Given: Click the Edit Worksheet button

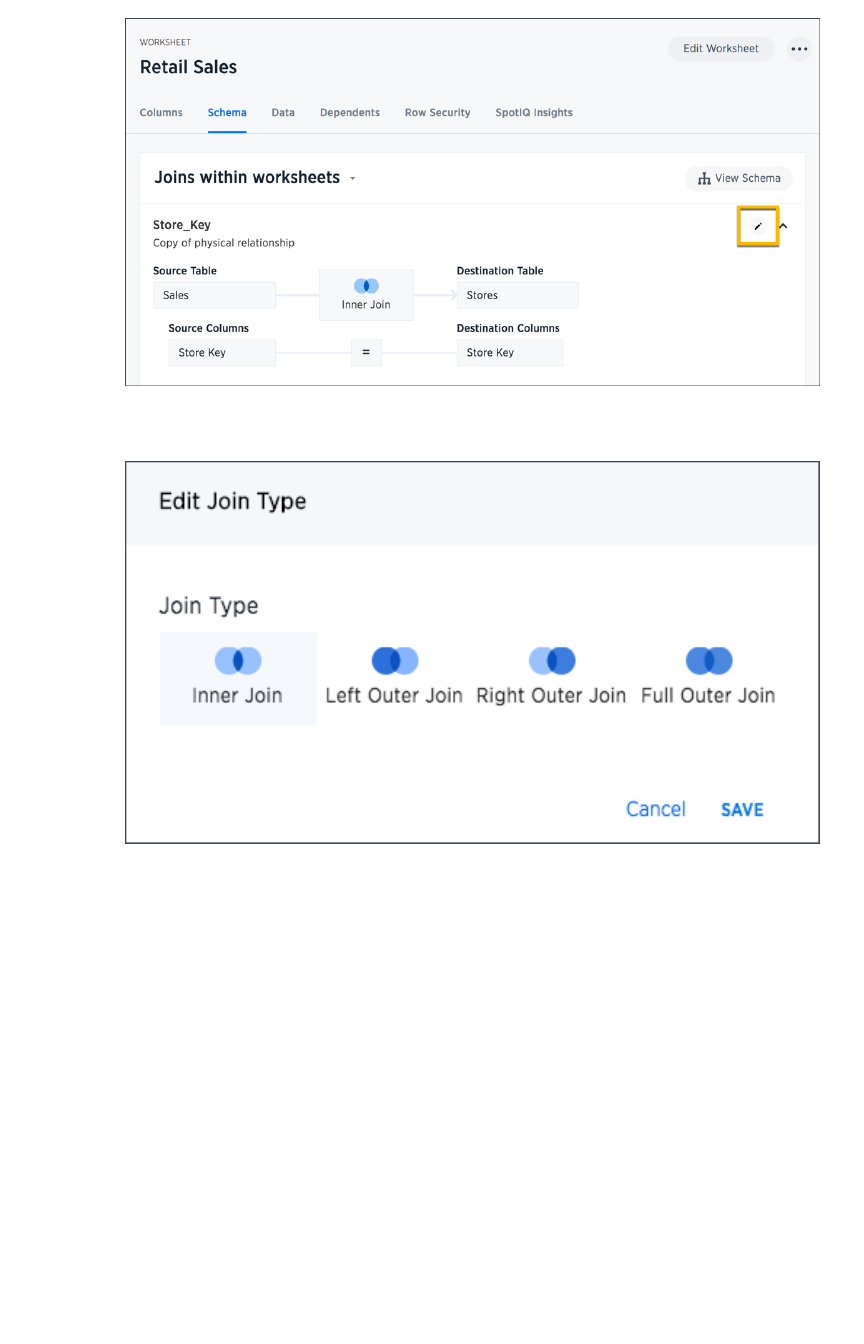Looking at the screenshot, I should point(720,49).
